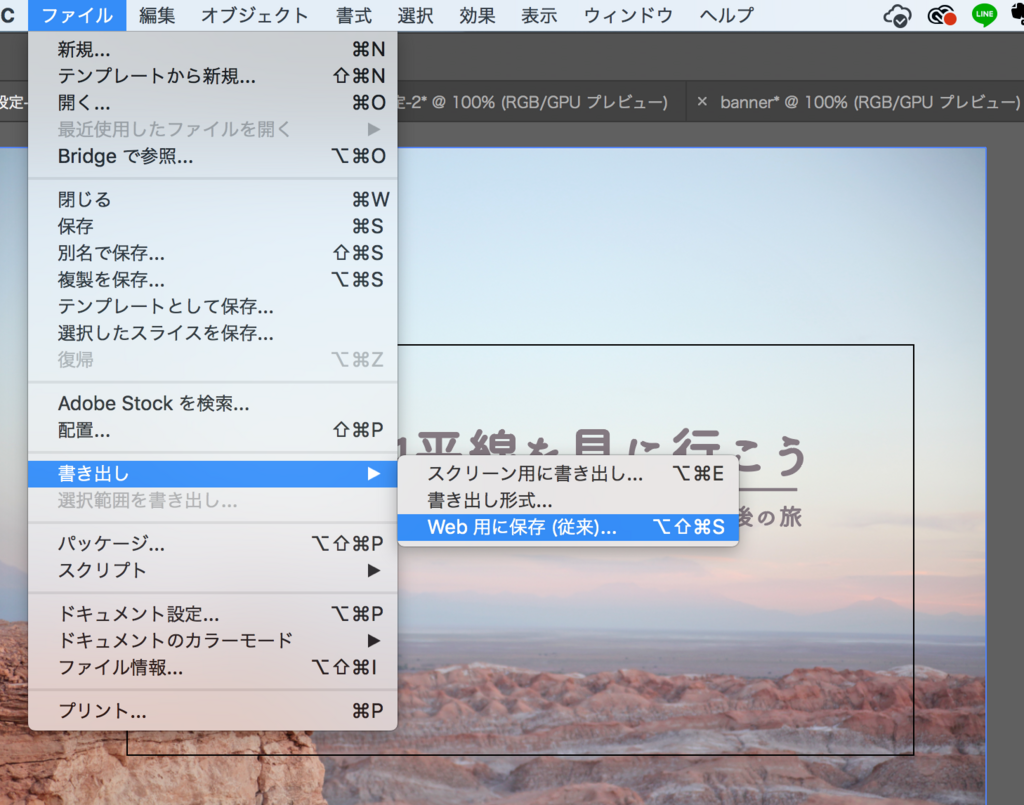The image size is (1024, 805).
Task: Open the 効果 menu
Action: 477,15
